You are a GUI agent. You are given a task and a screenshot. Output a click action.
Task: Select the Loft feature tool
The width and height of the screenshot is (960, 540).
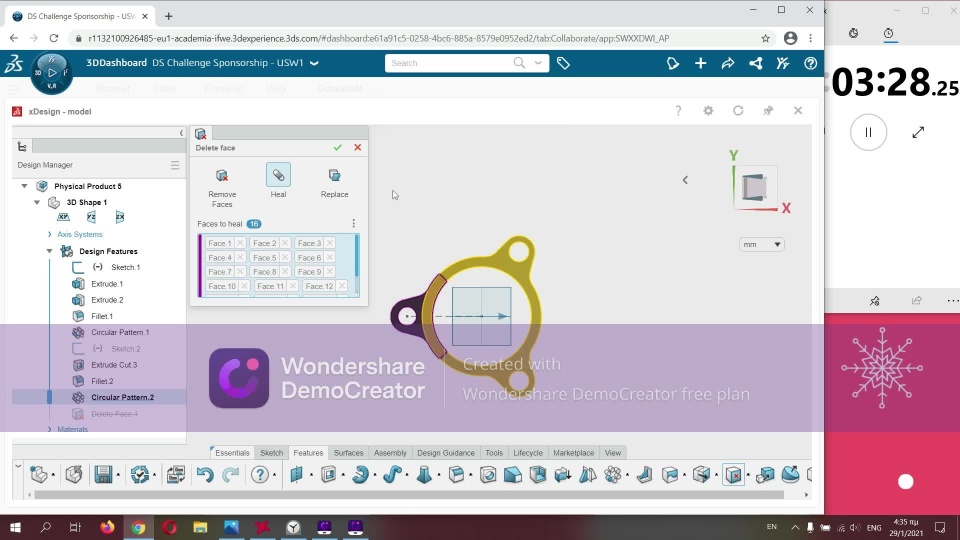(424, 474)
